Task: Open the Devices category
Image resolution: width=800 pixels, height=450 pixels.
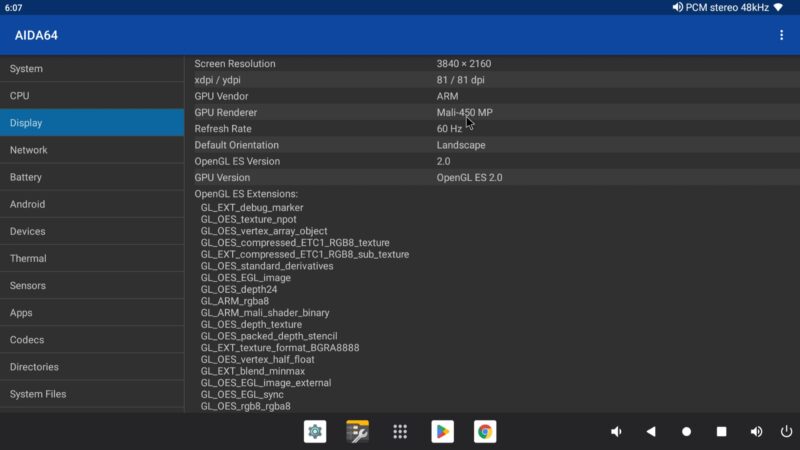Action: (x=92, y=231)
